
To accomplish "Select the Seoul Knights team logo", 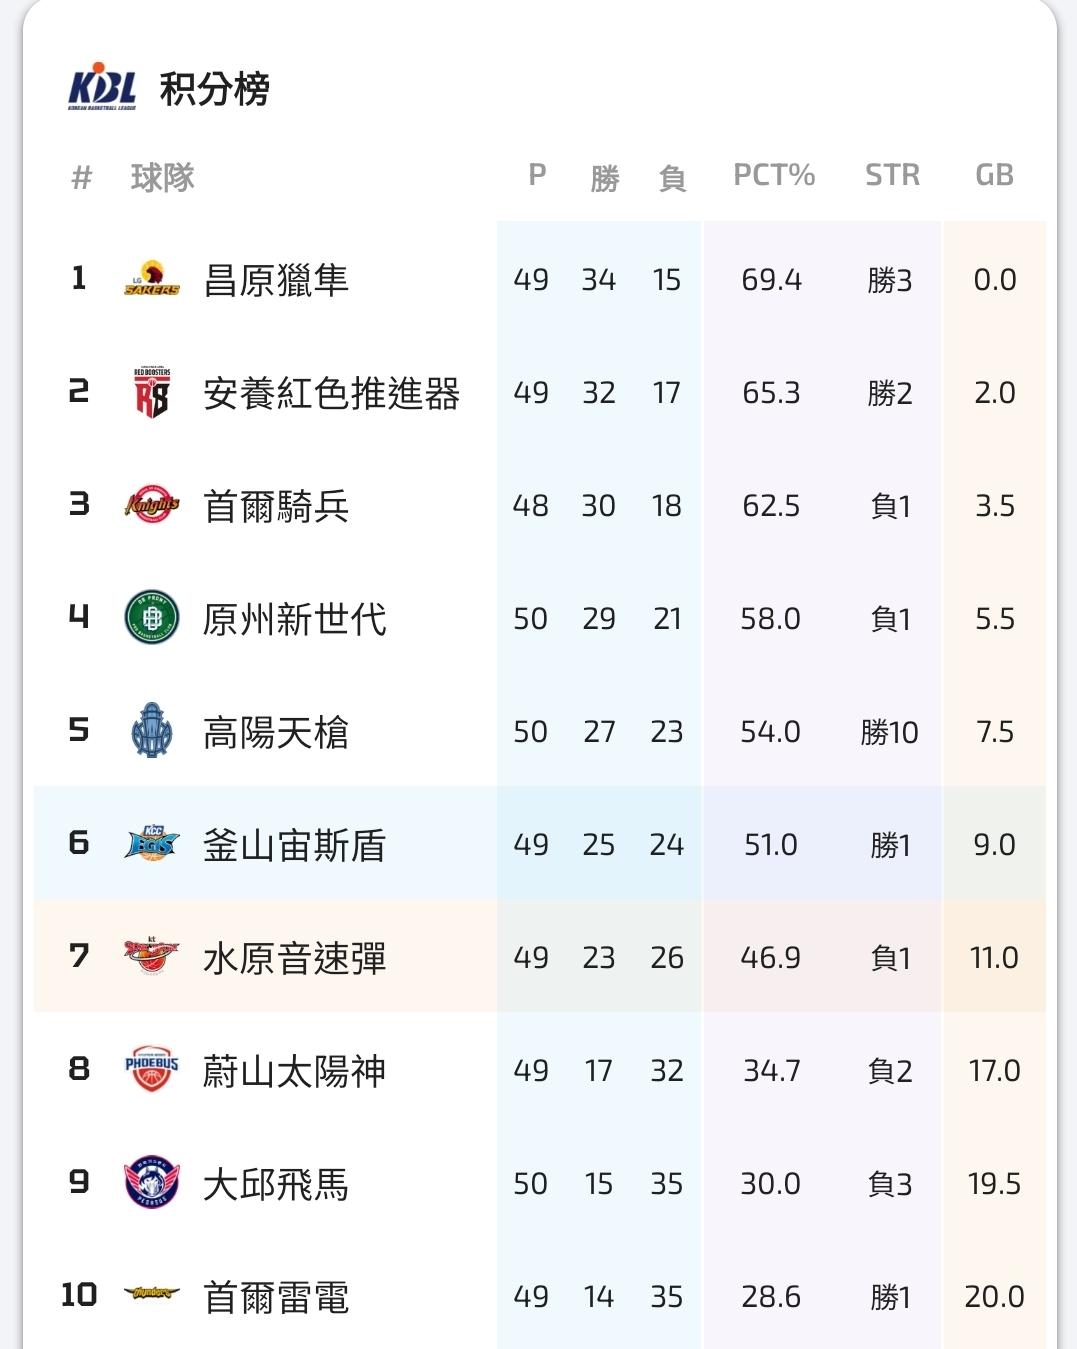I will click(152, 505).
